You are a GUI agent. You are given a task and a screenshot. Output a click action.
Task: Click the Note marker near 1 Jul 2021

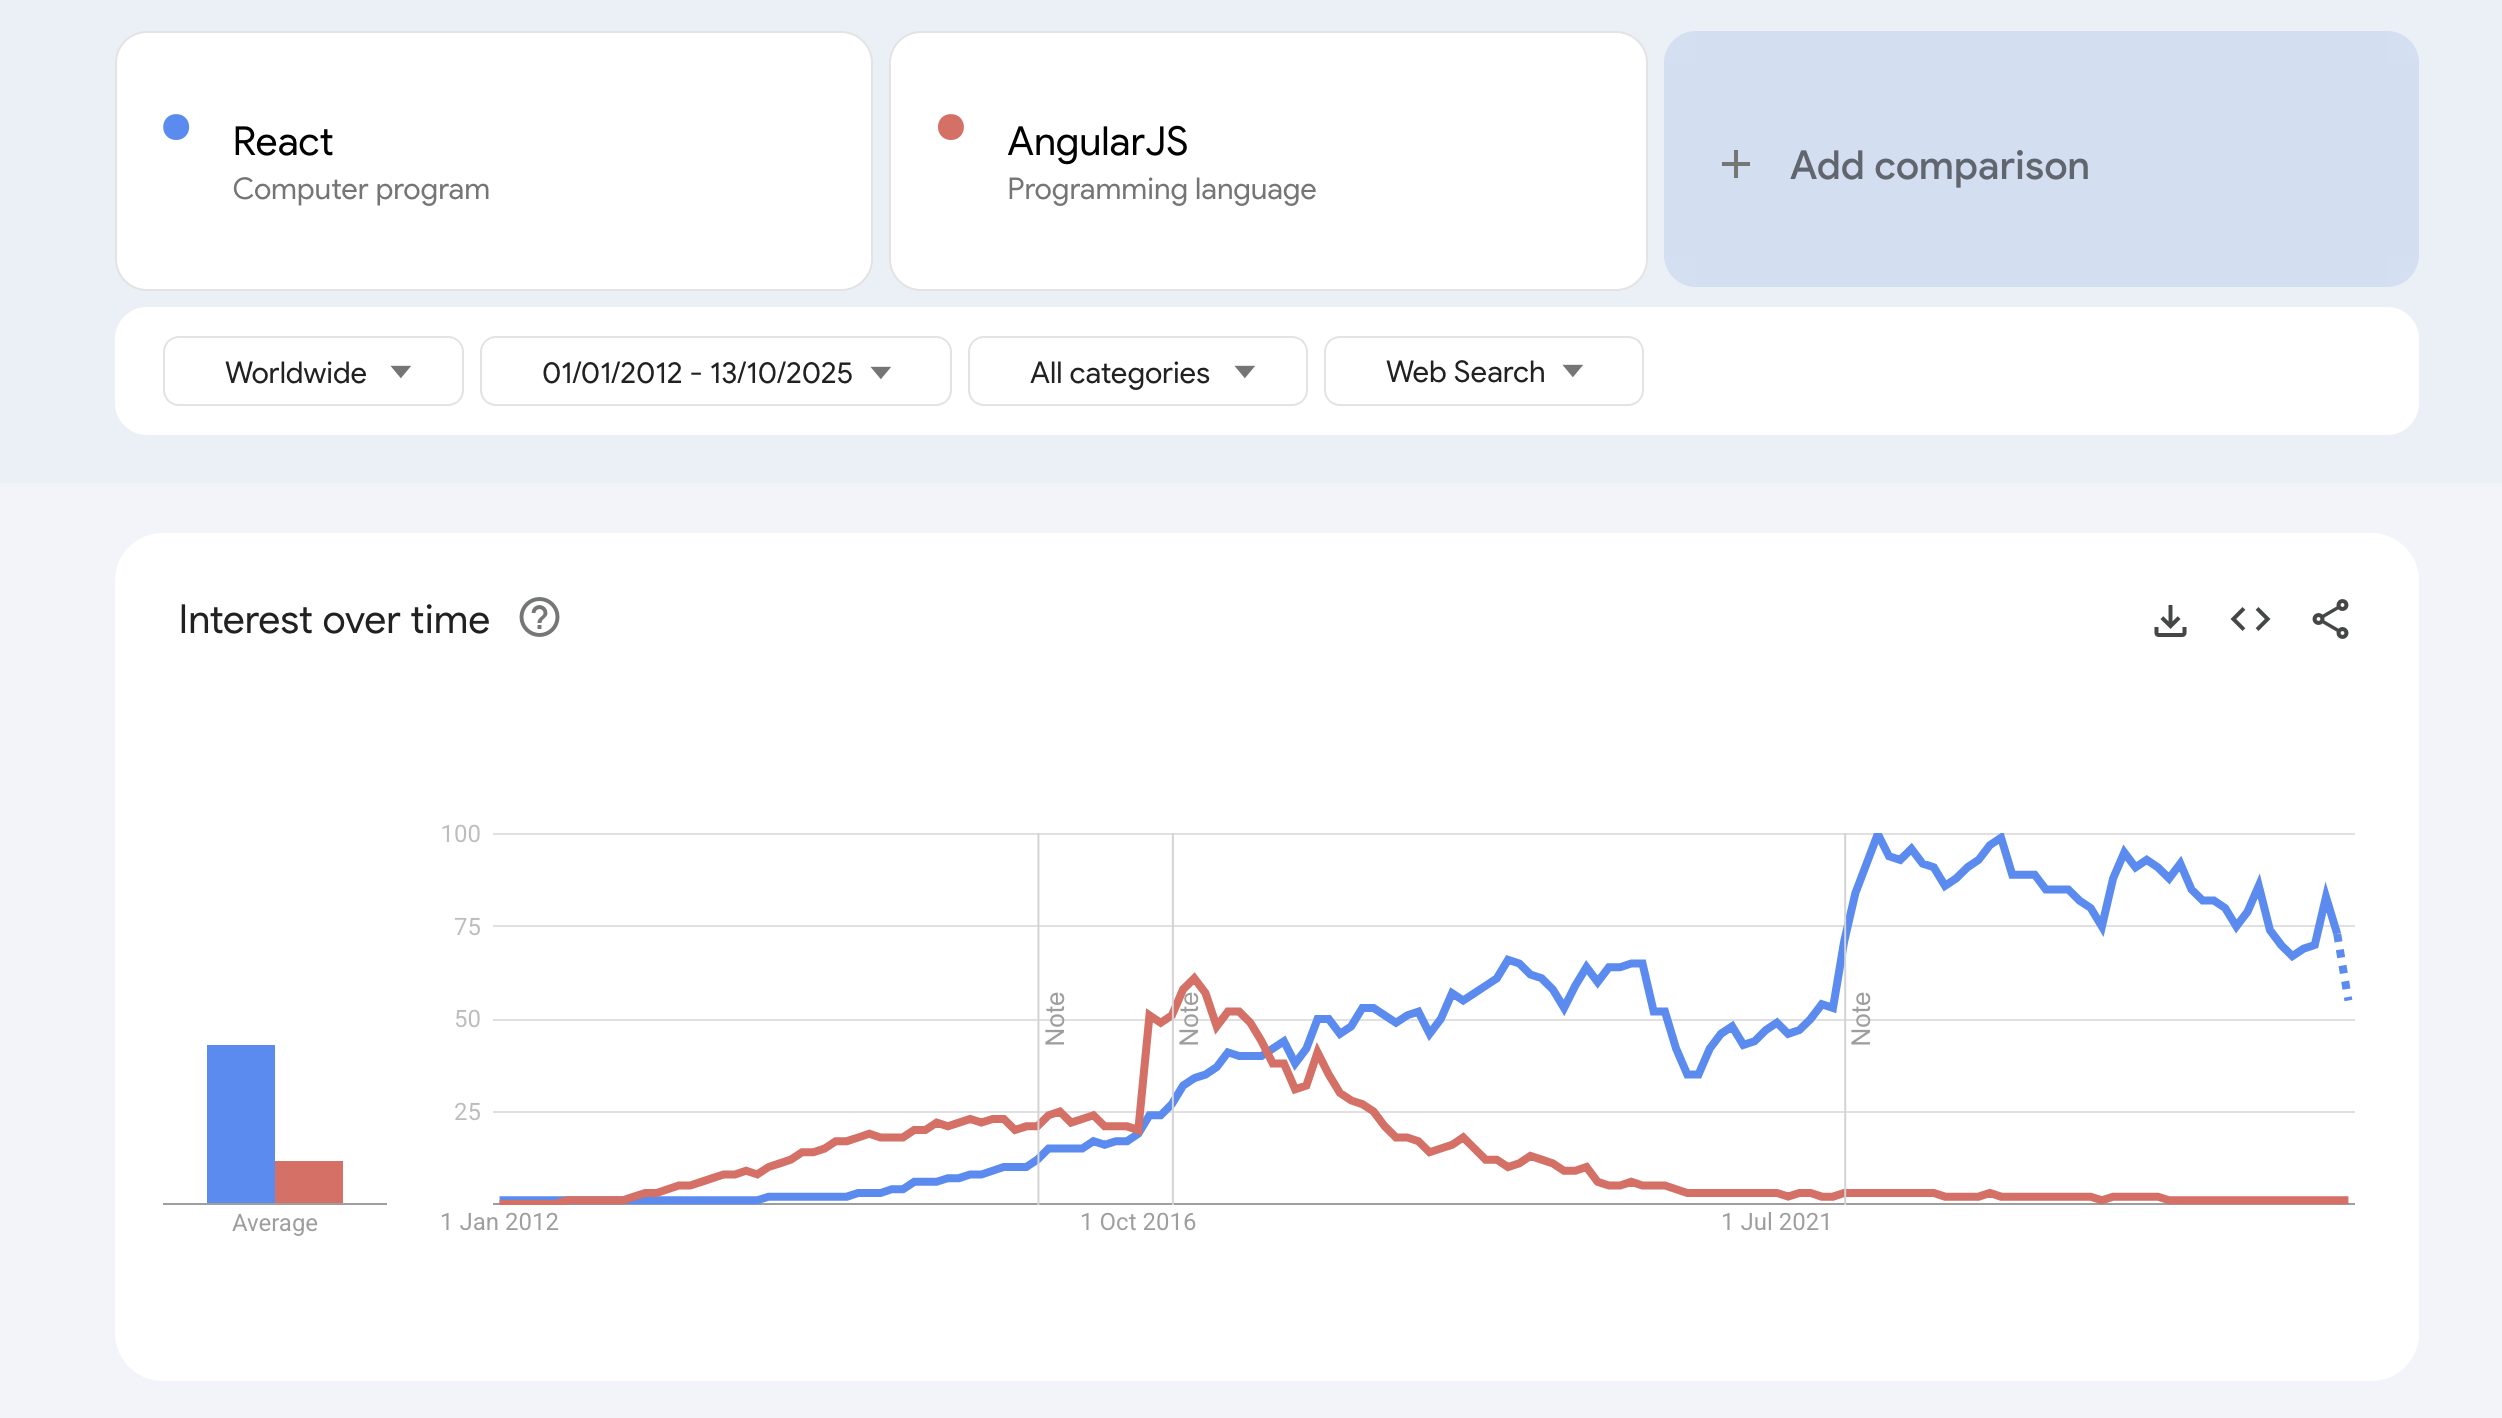(x=1860, y=1018)
